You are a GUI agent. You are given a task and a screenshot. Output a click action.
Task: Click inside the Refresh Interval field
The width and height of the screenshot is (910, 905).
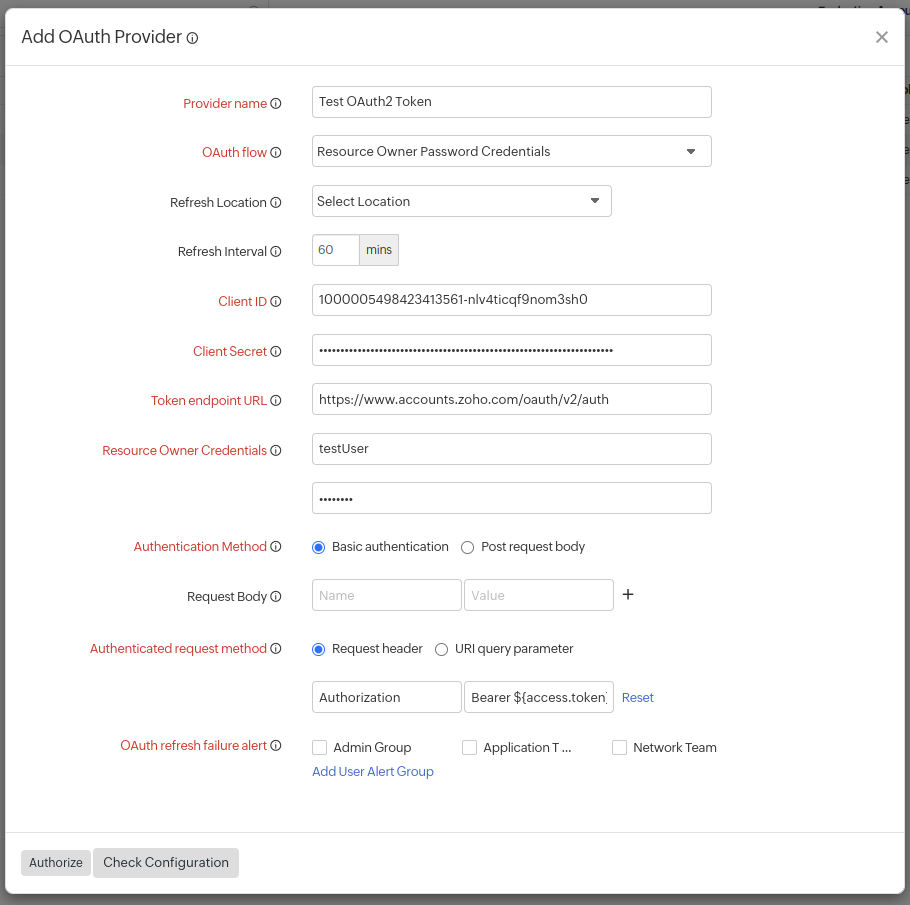point(335,250)
